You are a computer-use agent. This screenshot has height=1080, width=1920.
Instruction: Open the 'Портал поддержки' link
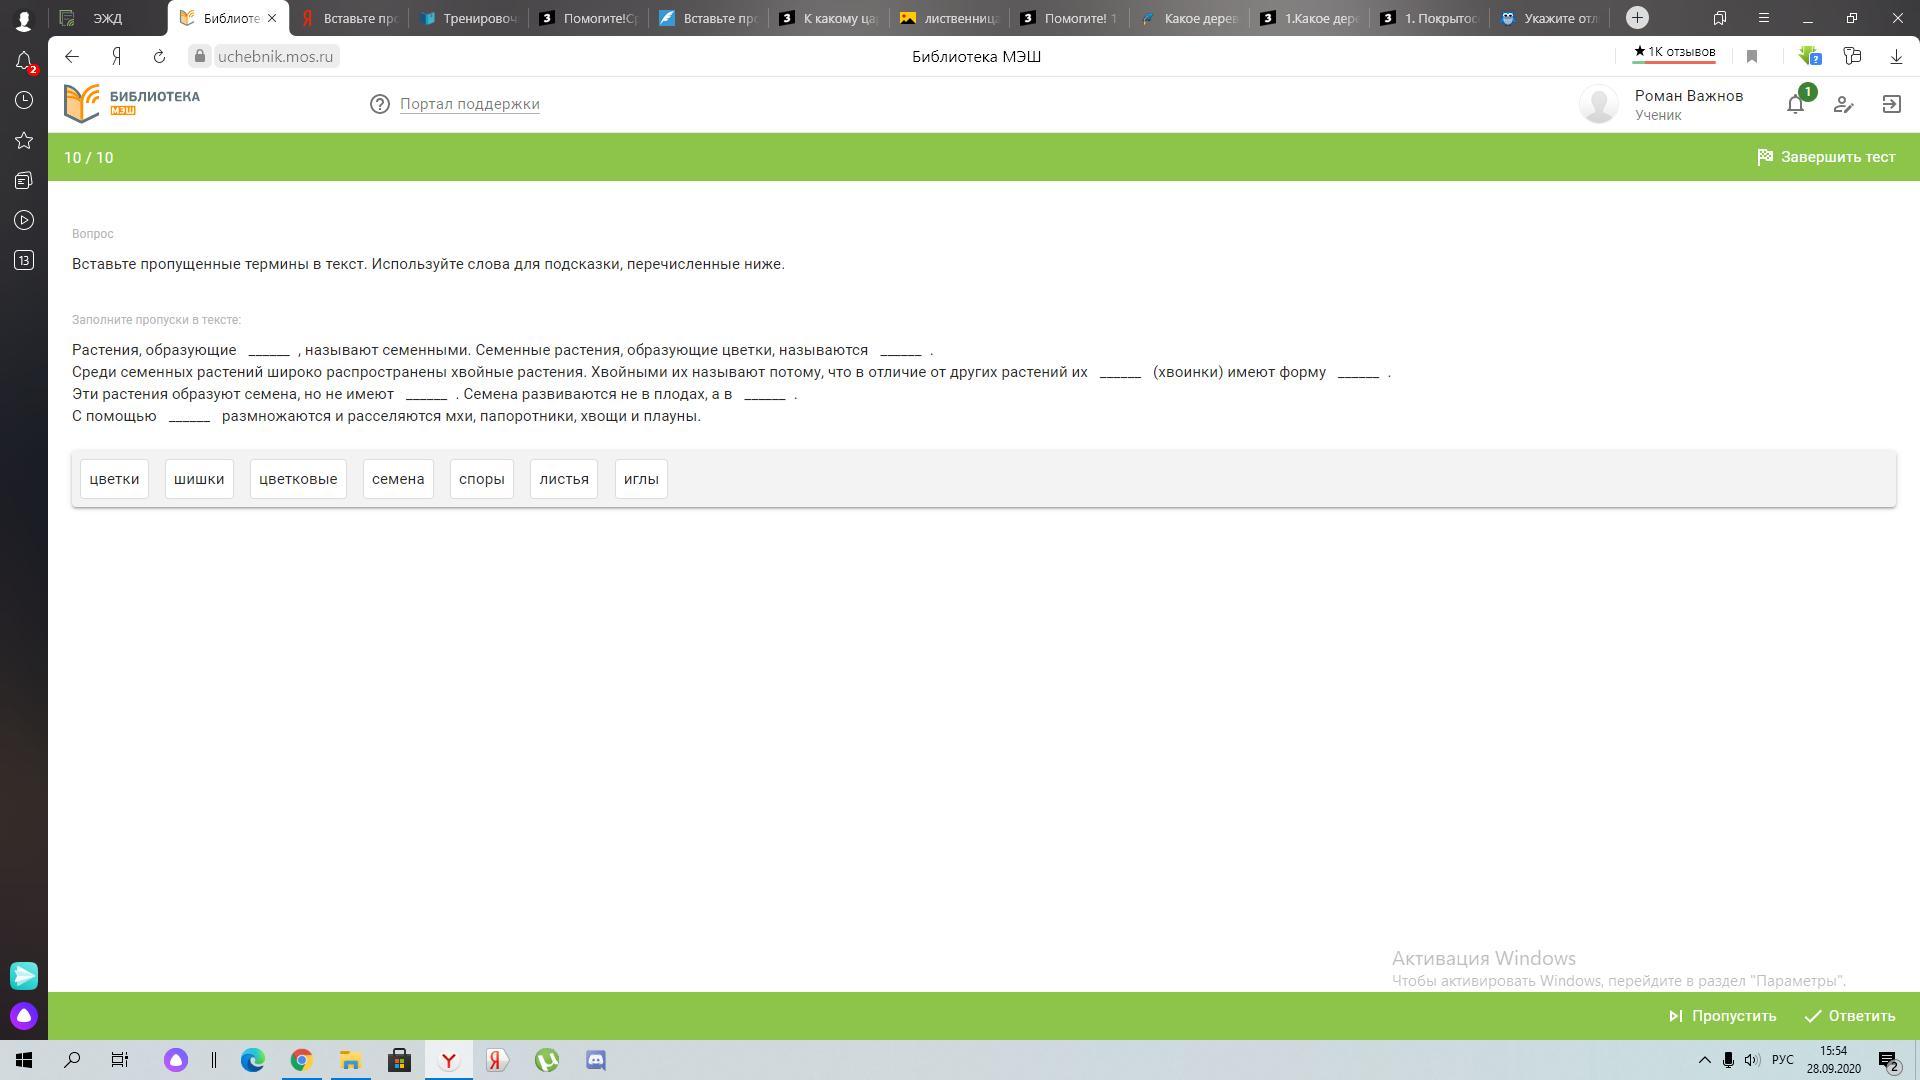[469, 104]
